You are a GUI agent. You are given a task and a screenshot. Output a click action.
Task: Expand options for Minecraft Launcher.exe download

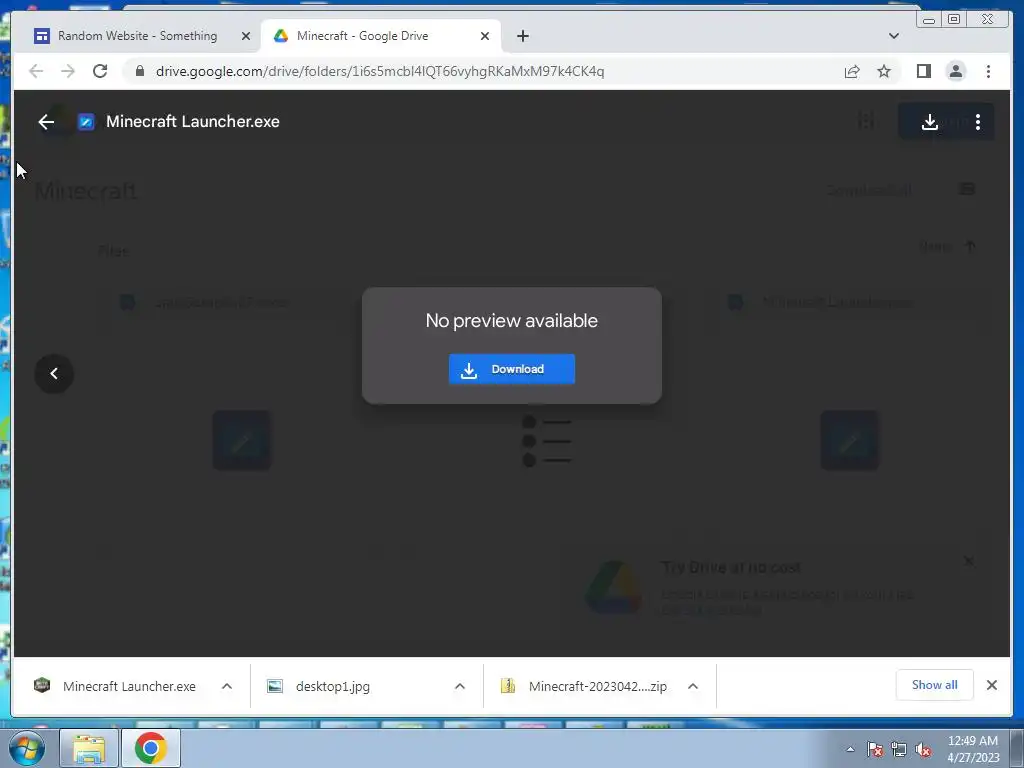pyautogui.click(x=227, y=686)
